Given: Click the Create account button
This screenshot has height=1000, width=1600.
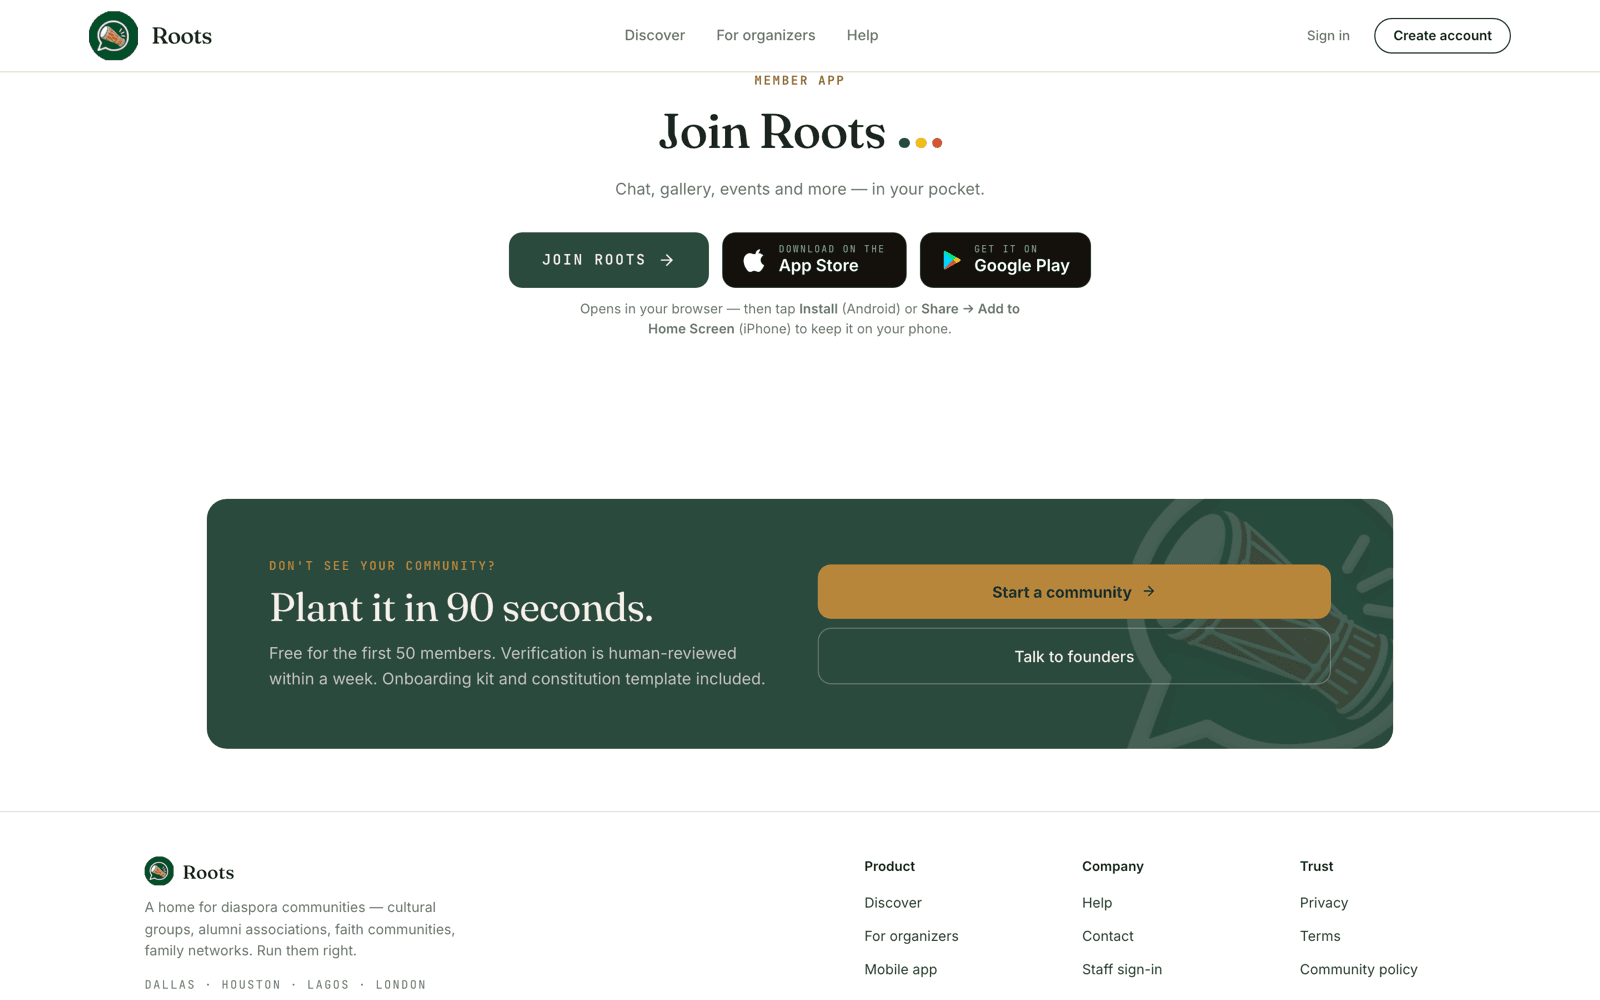Looking at the screenshot, I should pyautogui.click(x=1442, y=36).
